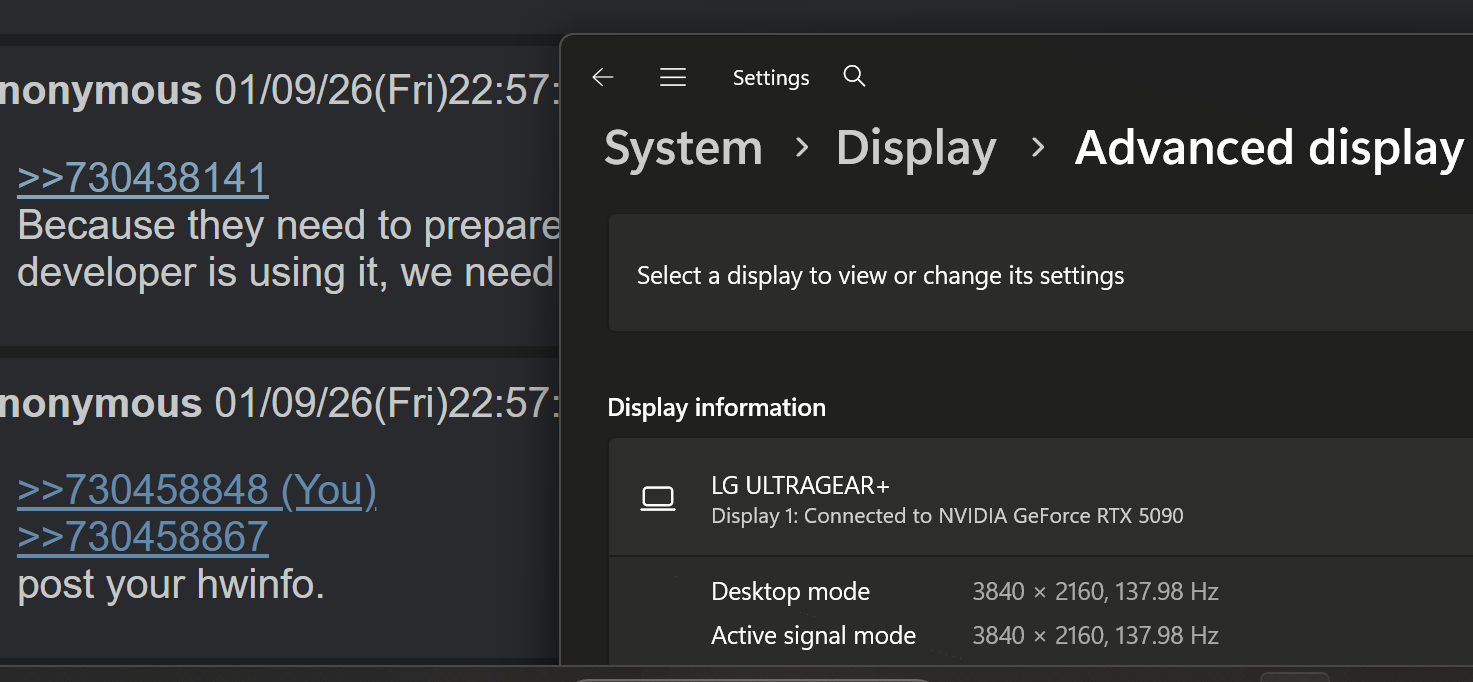Click the chevron between System and Display
The height and width of the screenshot is (682, 1473).
click(801, 148)
